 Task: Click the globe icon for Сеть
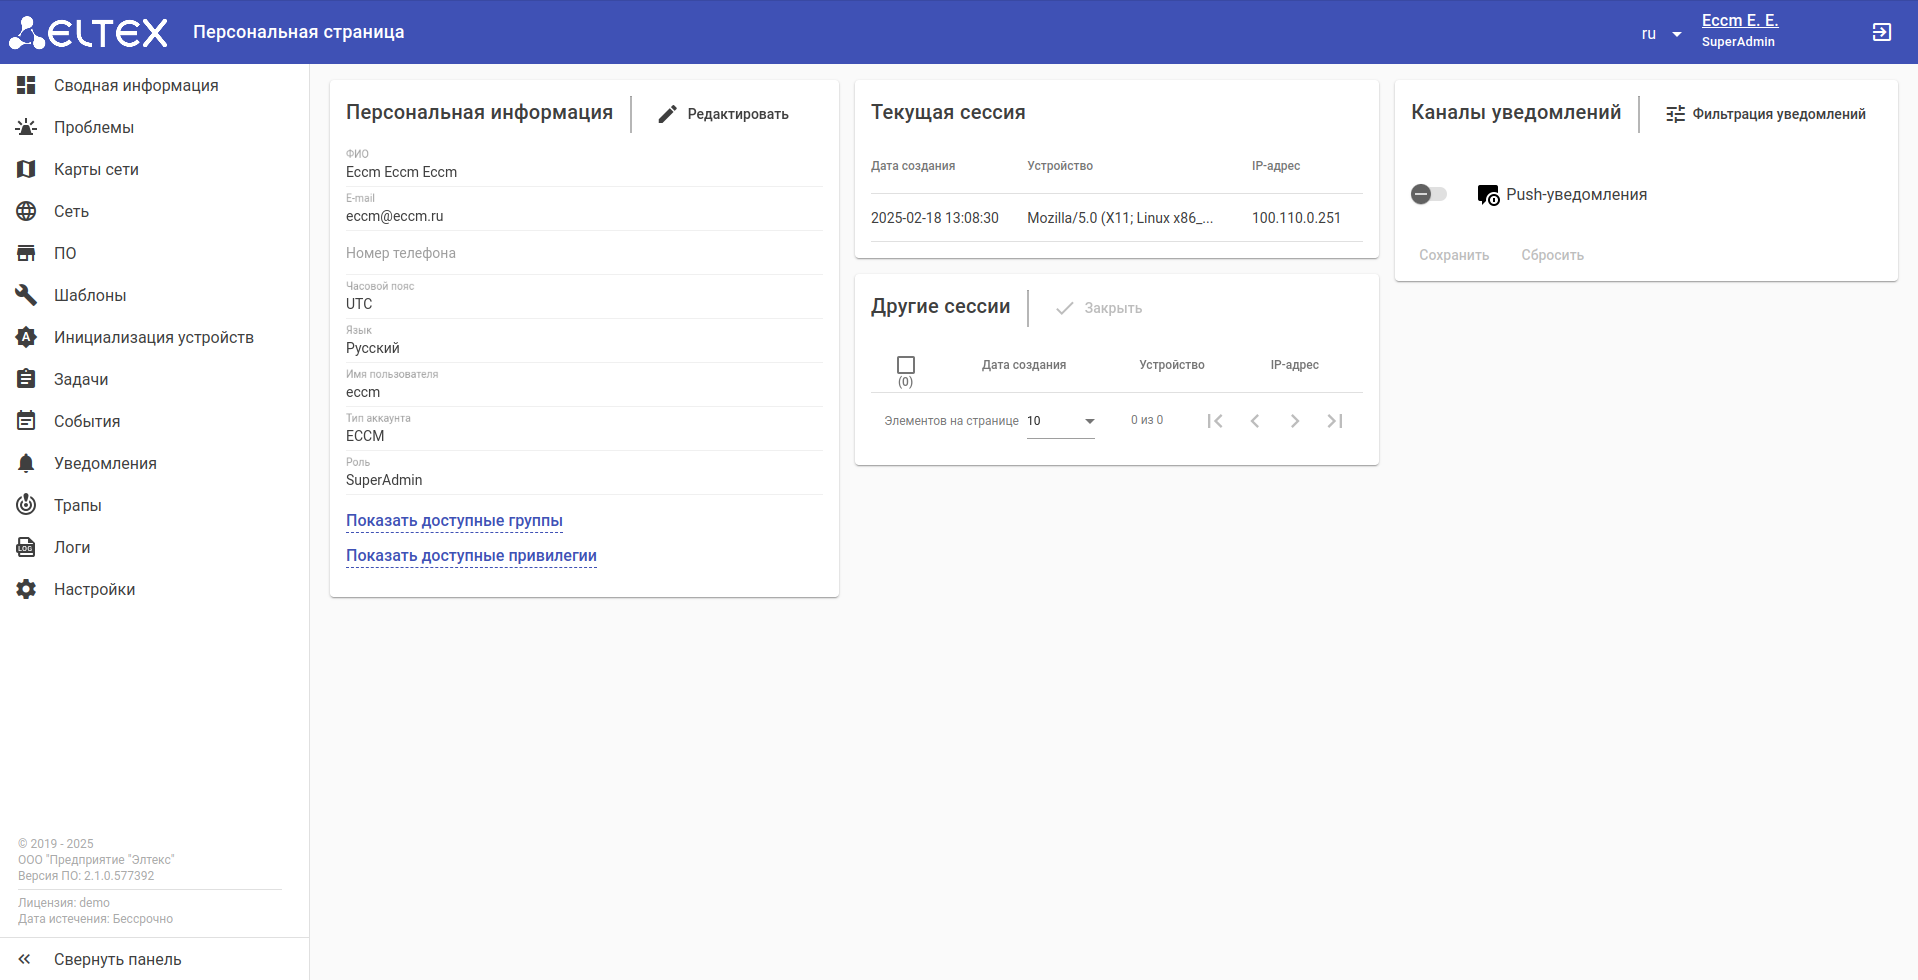(26, 211)
